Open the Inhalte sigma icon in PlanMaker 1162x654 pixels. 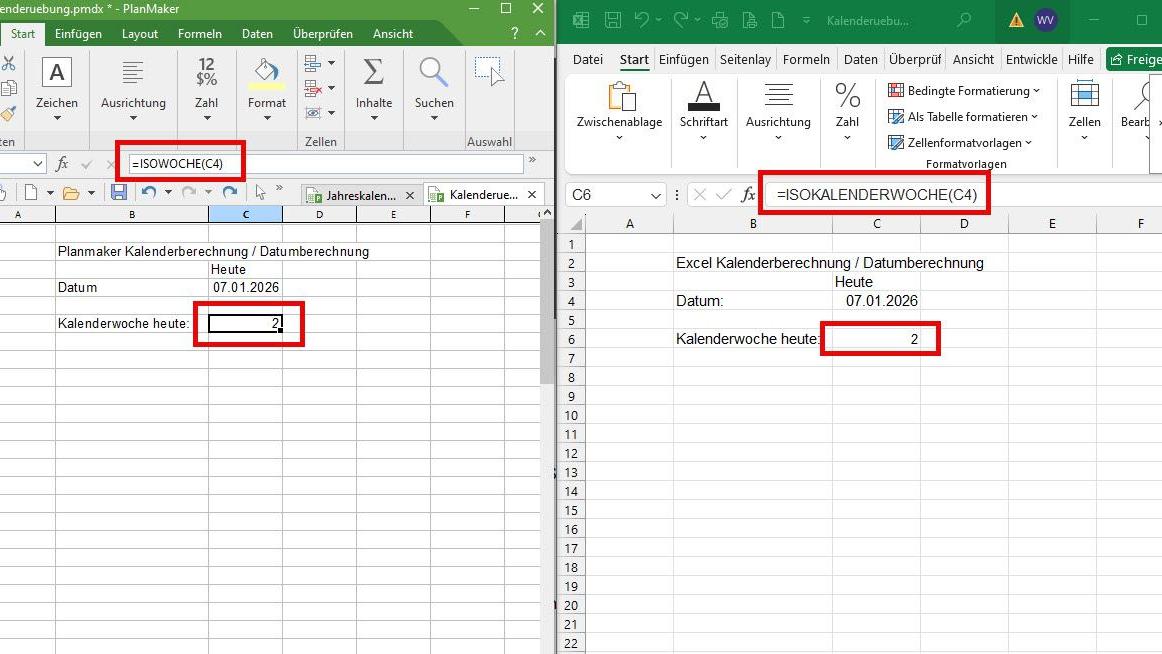373,74
